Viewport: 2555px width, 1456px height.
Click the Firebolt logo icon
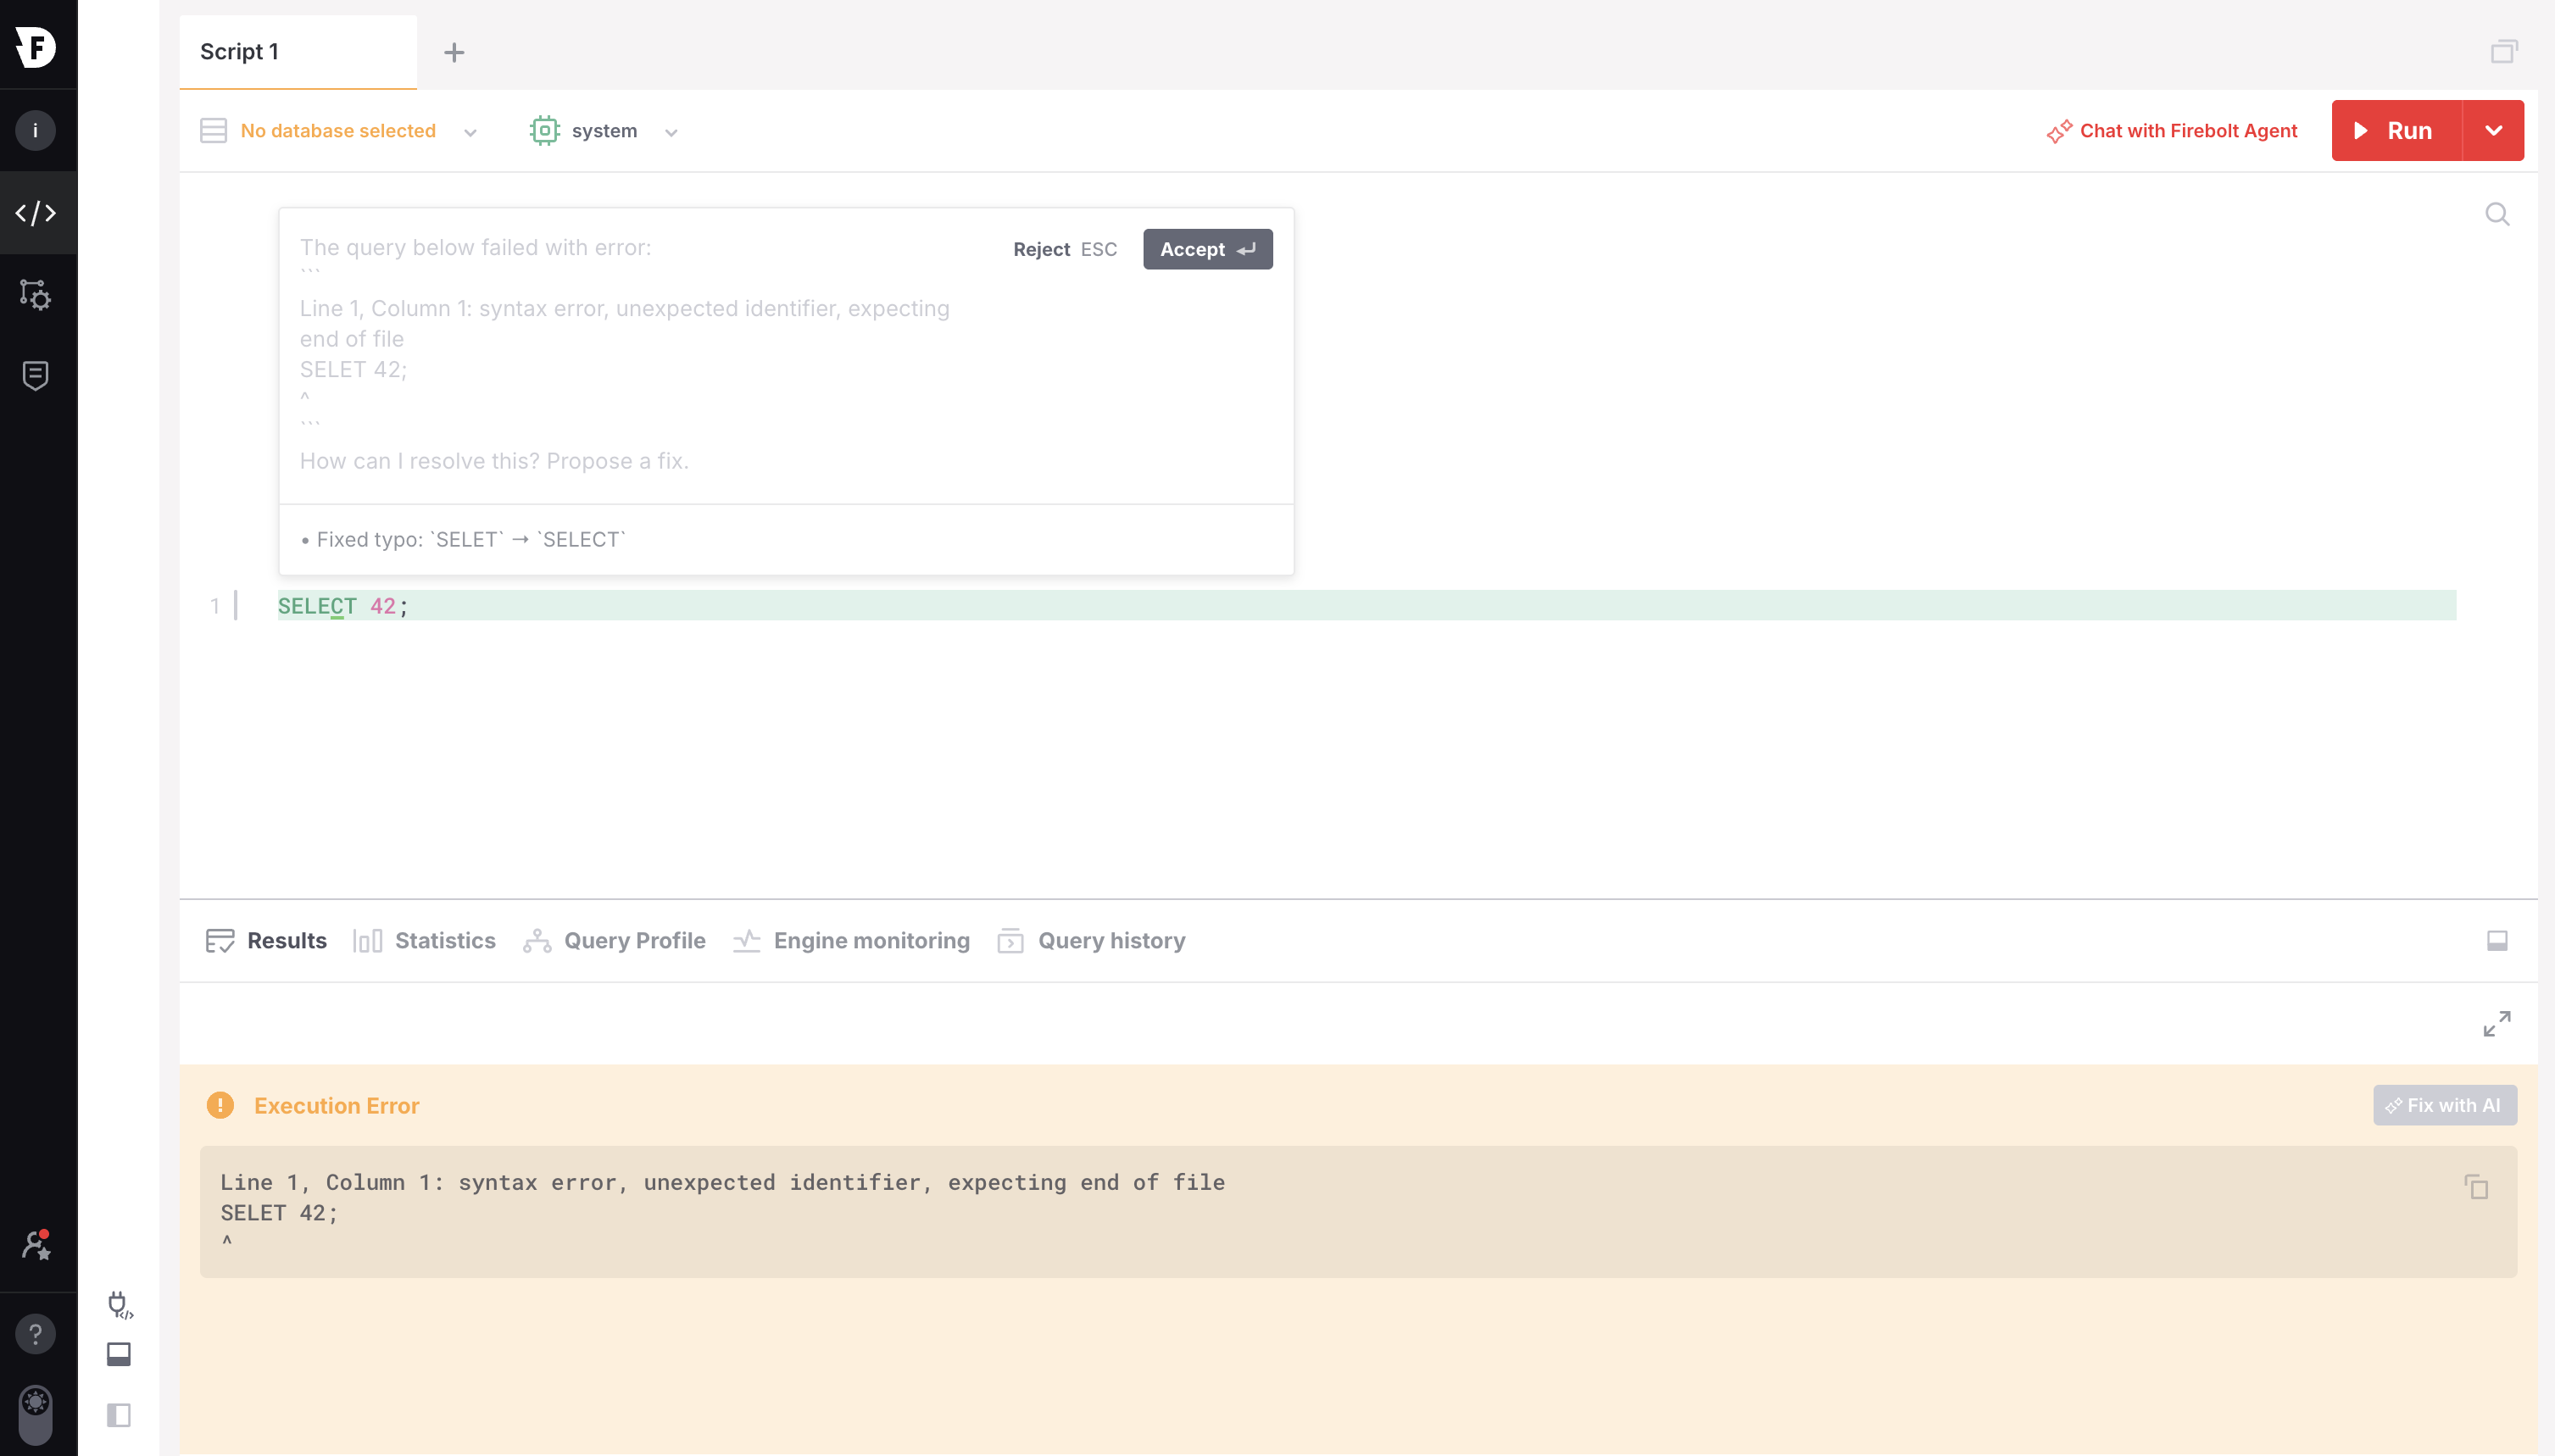coord(36,46)
